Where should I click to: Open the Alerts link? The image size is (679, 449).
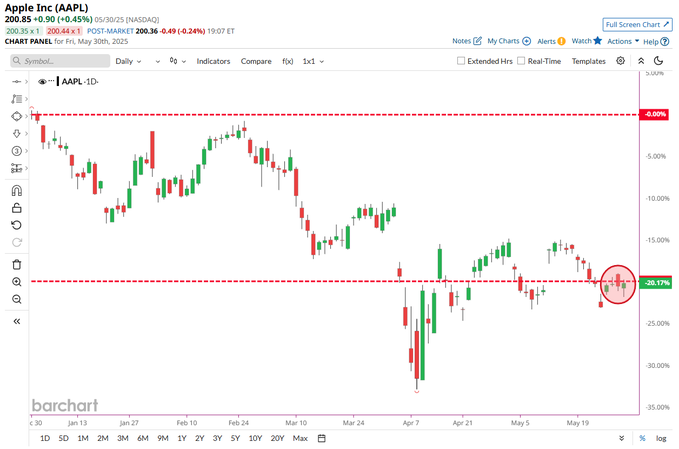coord(551,41)
